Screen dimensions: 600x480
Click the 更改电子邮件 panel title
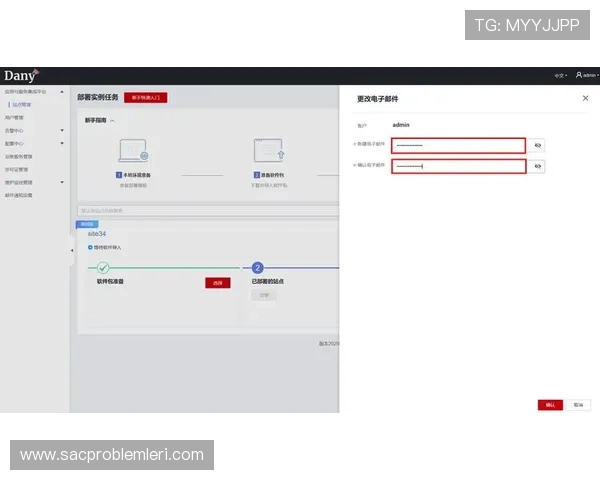click(x=378, y=99)
